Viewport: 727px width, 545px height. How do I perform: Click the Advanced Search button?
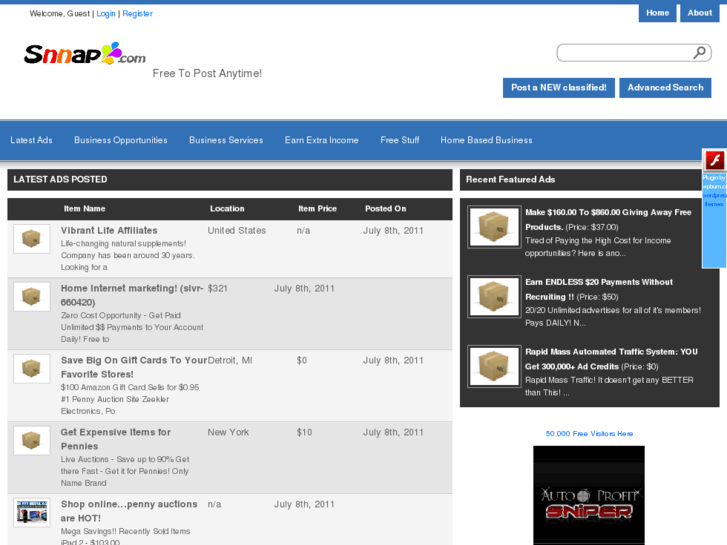click(665, 88)
